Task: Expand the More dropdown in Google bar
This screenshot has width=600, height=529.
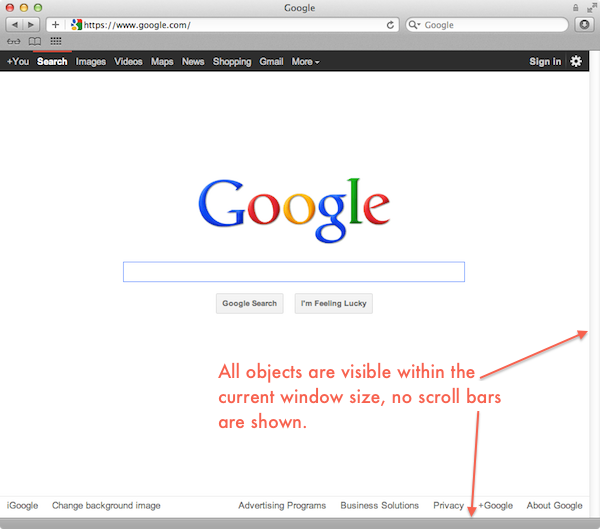Action: [x=305, y=62]
